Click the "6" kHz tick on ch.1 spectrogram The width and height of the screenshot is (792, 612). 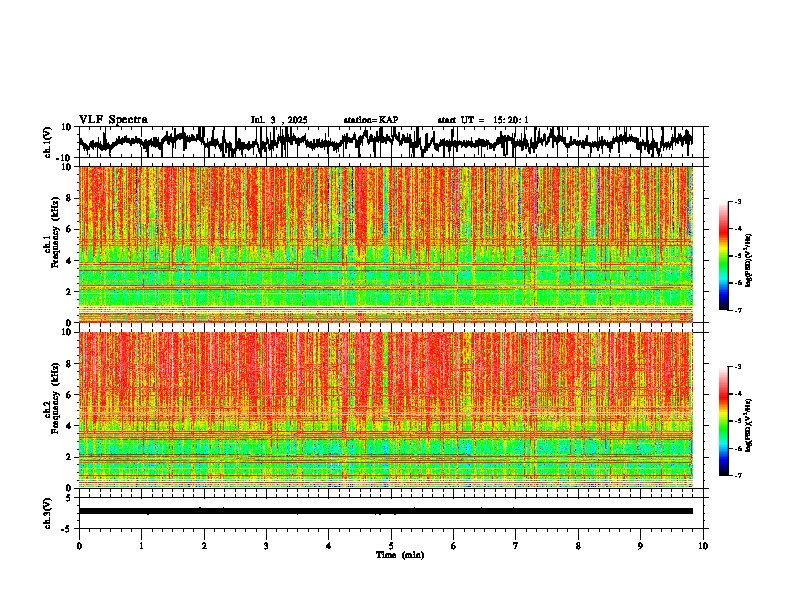pyautogui.click(x=69, y=230)
